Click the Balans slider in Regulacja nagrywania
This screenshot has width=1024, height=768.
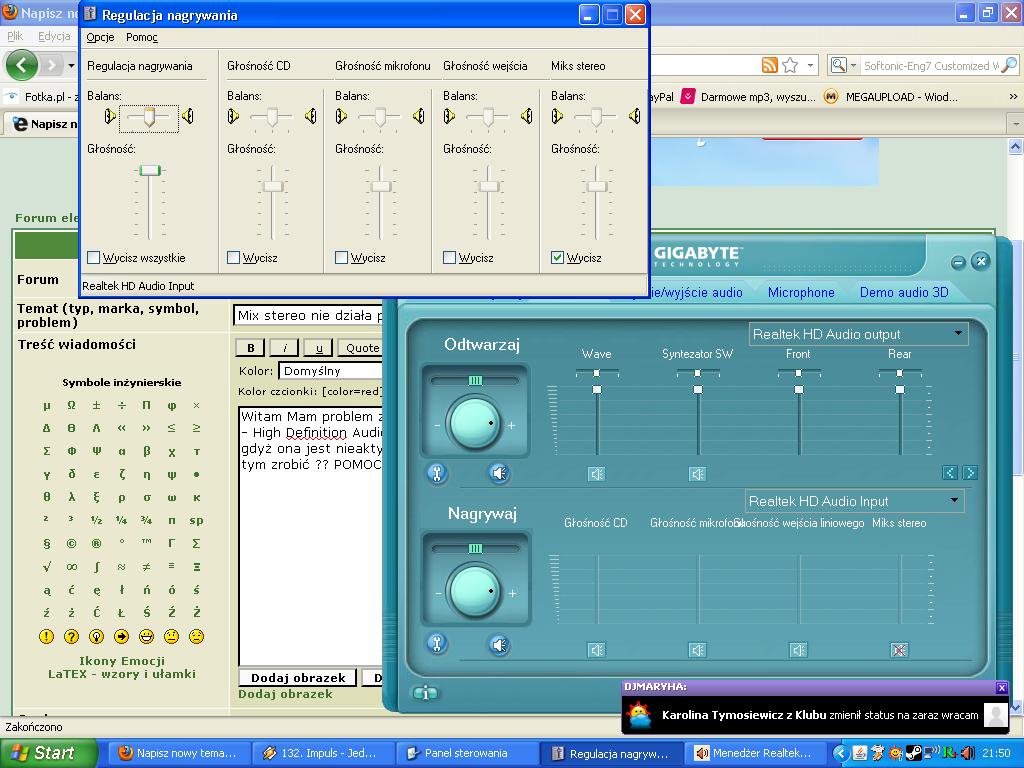[148, 117]
